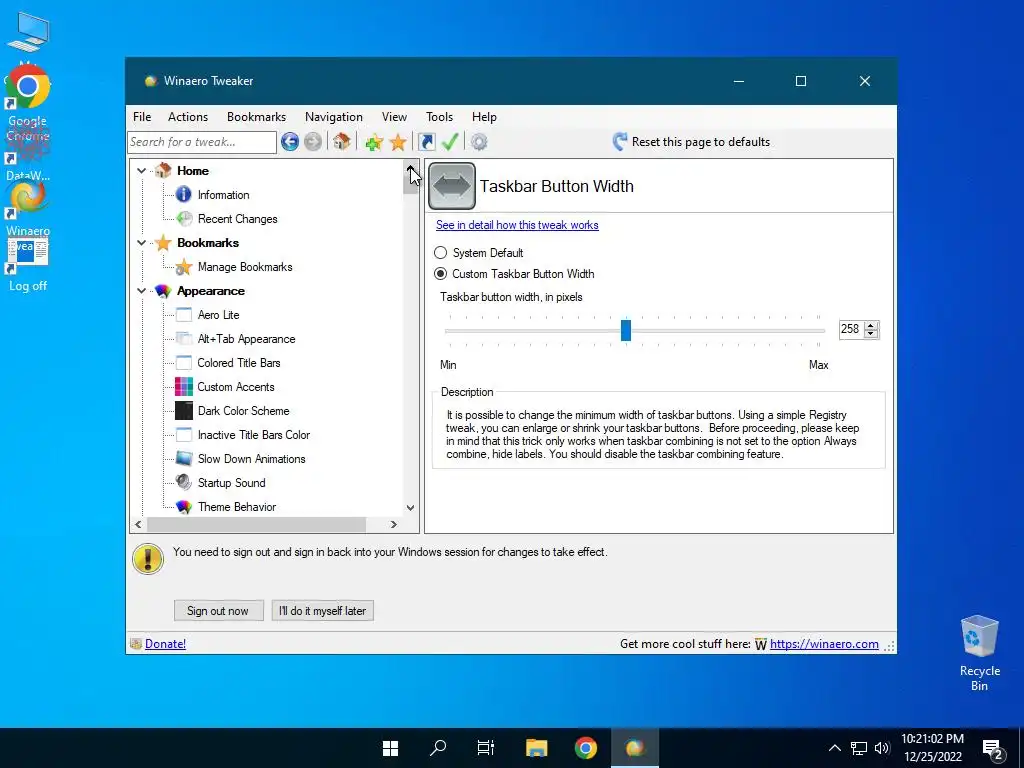1024x768 pixels.
Task: Click the Aero Lite window icon
Action: (x=184, y=315)
